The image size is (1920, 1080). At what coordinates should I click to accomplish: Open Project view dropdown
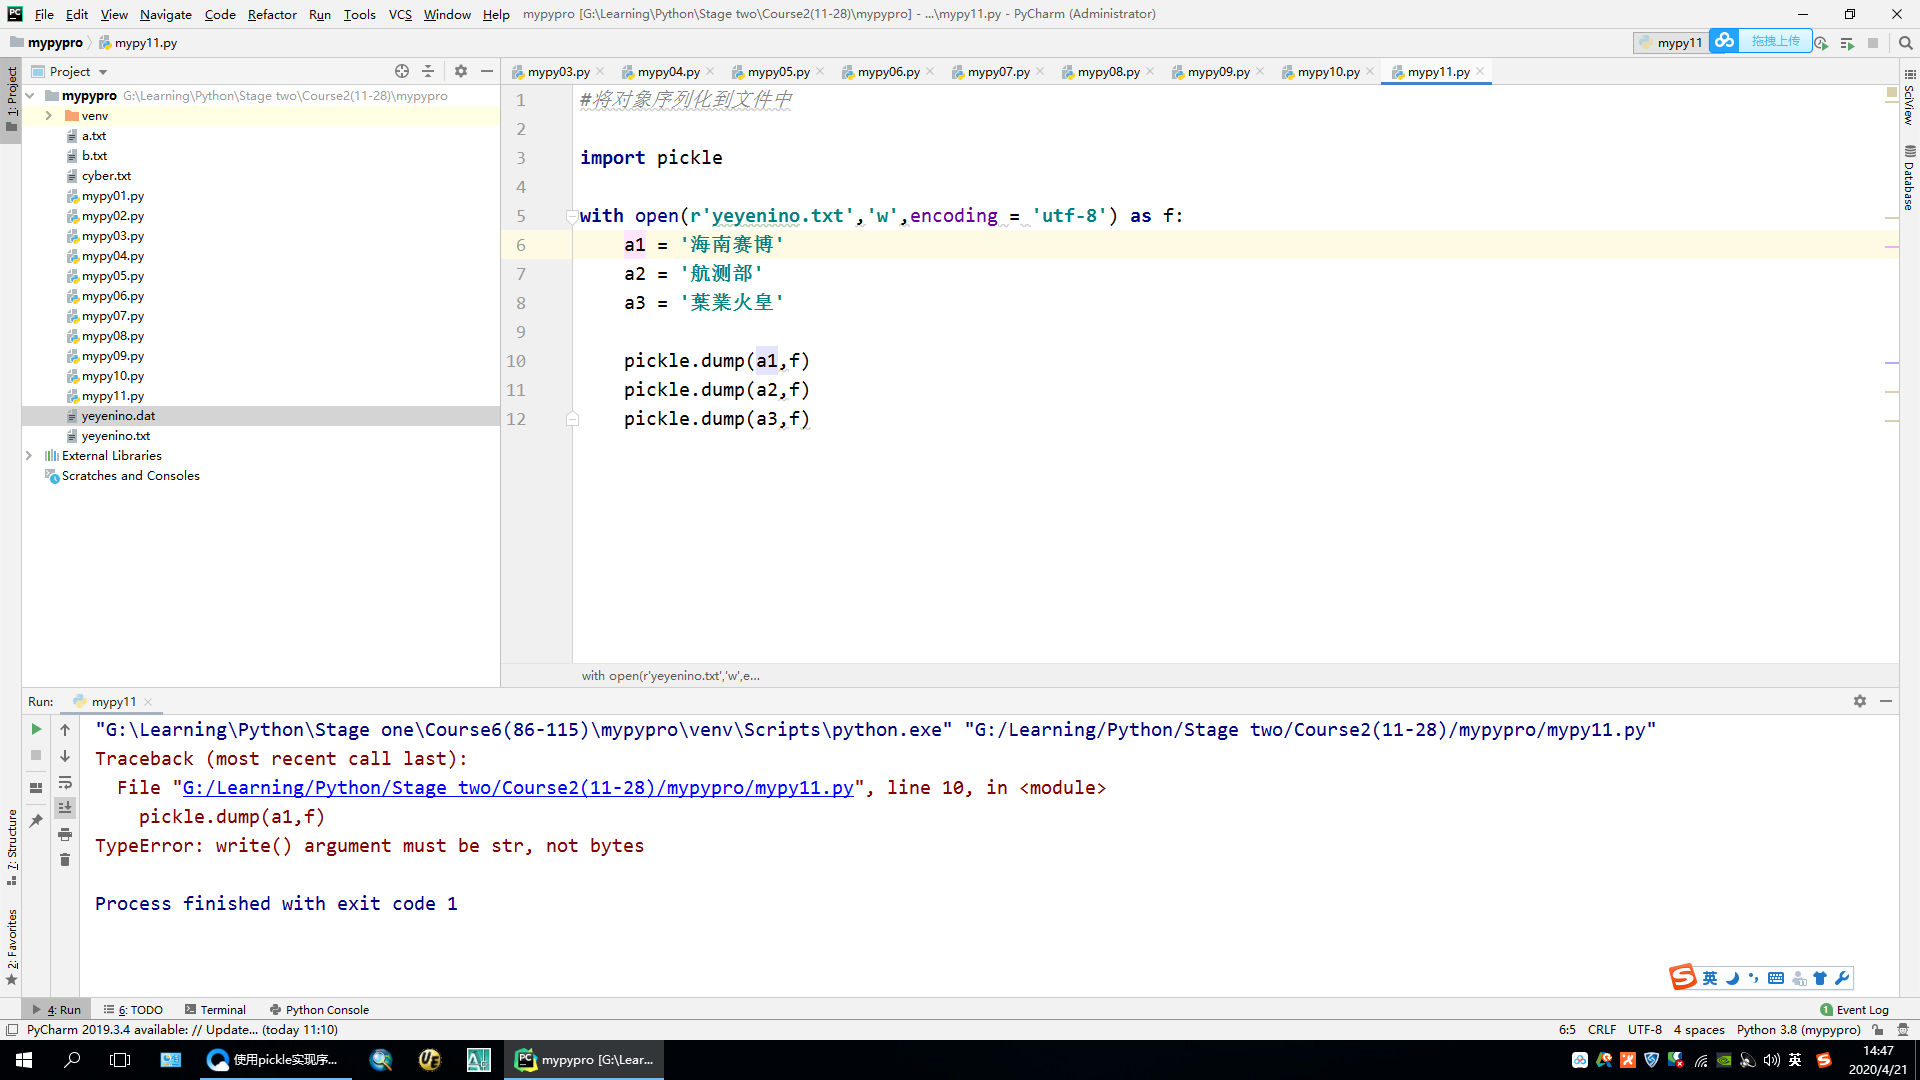coord(70,72)
